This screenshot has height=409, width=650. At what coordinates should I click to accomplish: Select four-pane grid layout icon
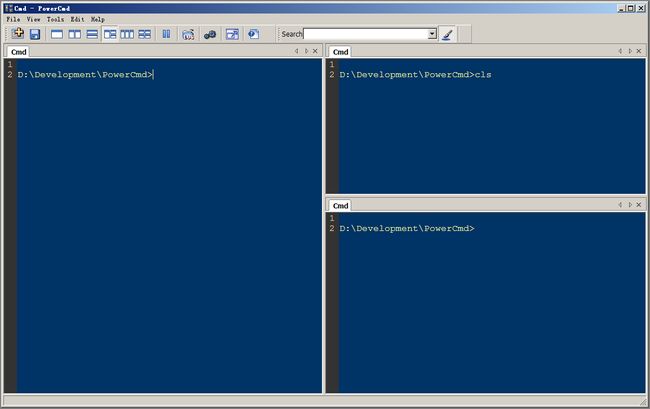pos(145,34)
